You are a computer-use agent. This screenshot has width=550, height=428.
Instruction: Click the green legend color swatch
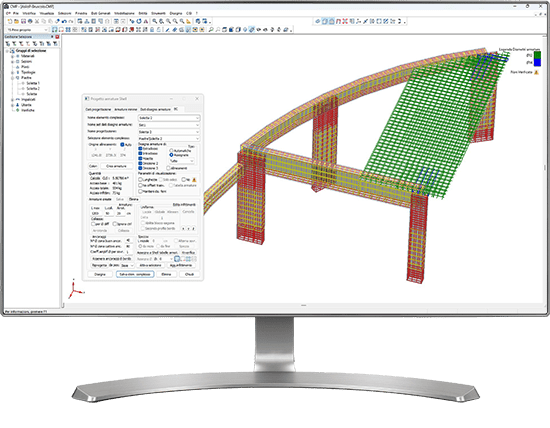point(537,55)
